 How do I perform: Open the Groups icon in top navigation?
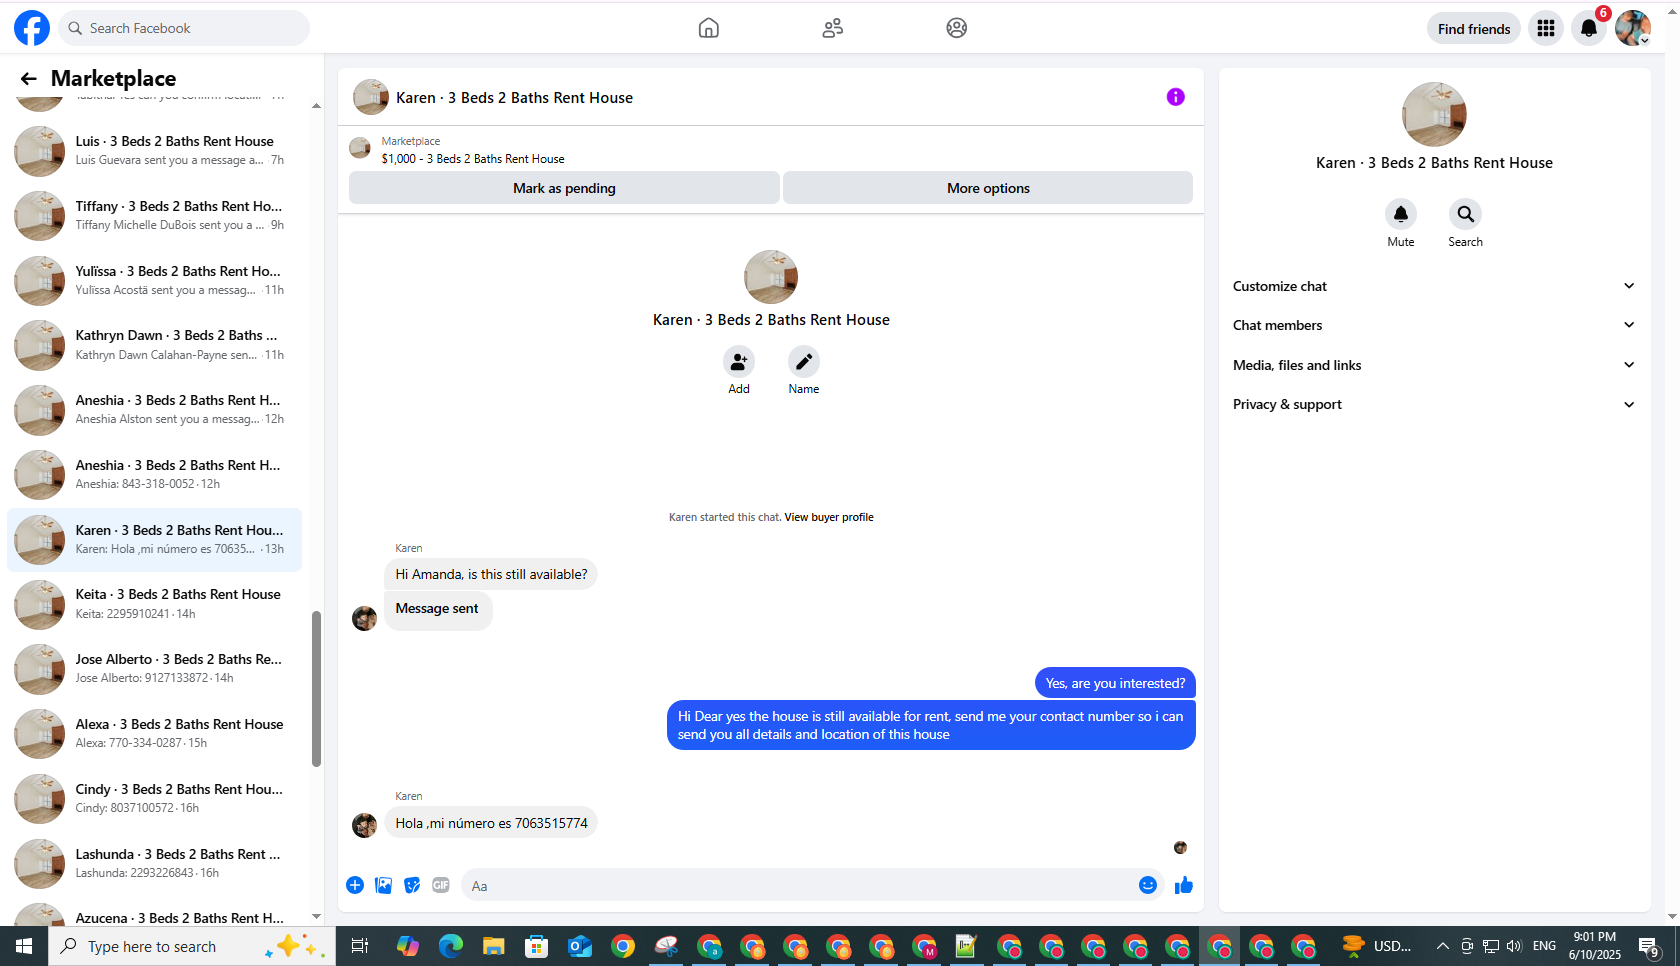coord(956,28)
